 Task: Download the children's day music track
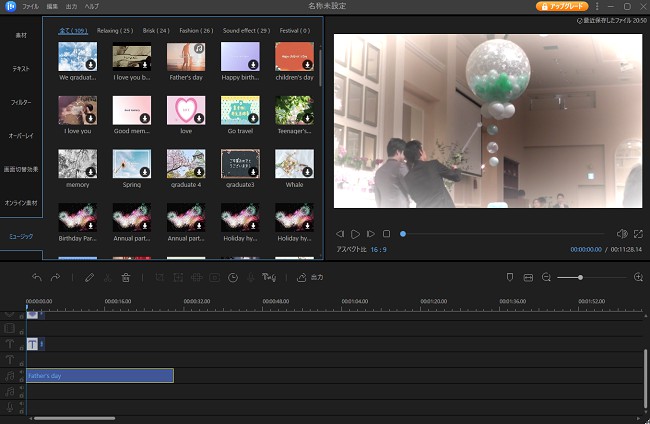pos(308,64)
